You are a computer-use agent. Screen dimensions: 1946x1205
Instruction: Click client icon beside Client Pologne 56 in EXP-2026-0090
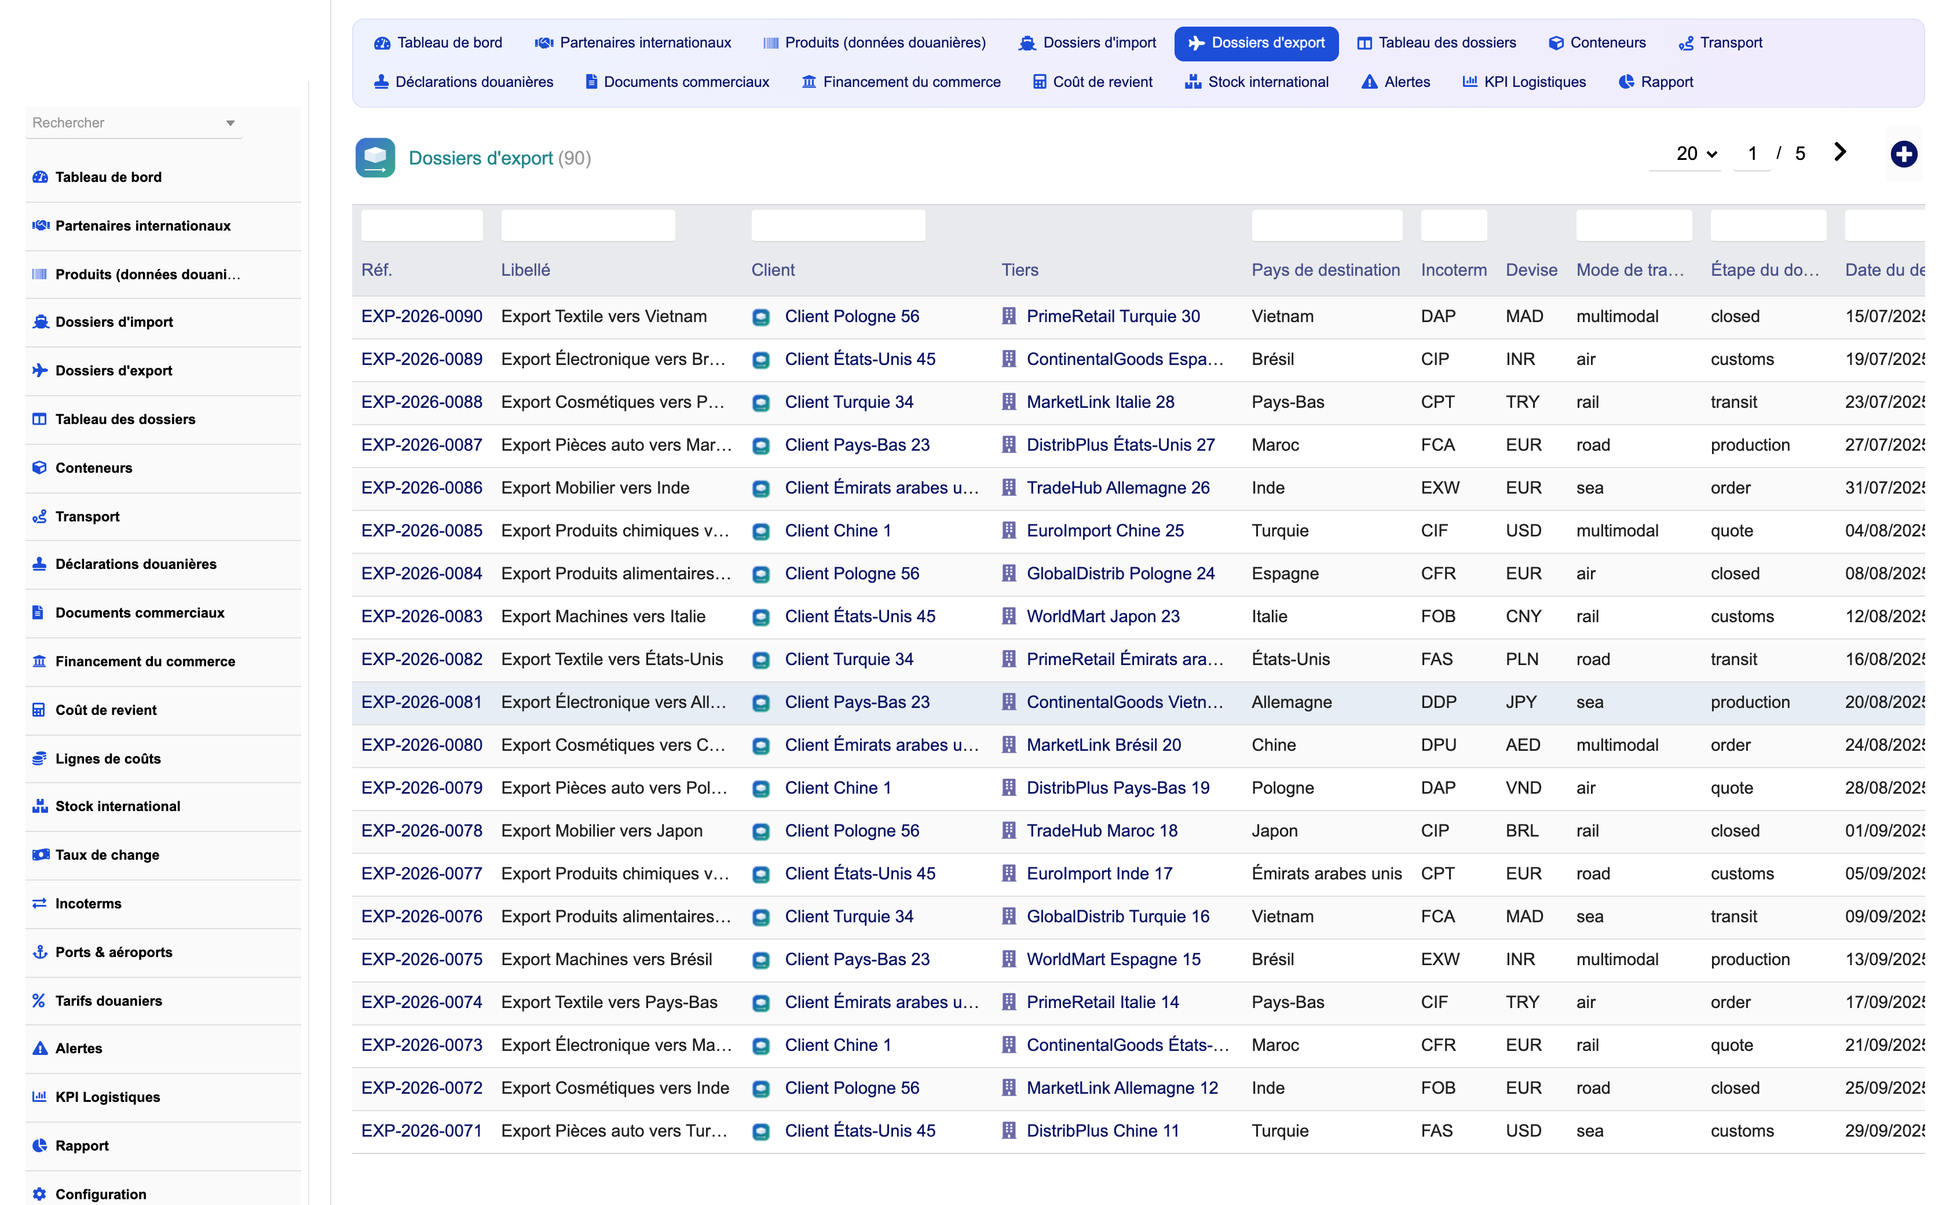pos(761,317)
